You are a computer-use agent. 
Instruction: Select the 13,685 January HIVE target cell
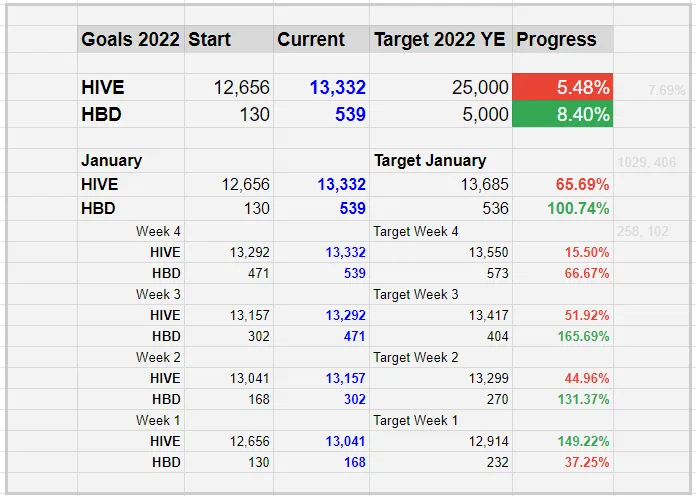pos(441,184)
